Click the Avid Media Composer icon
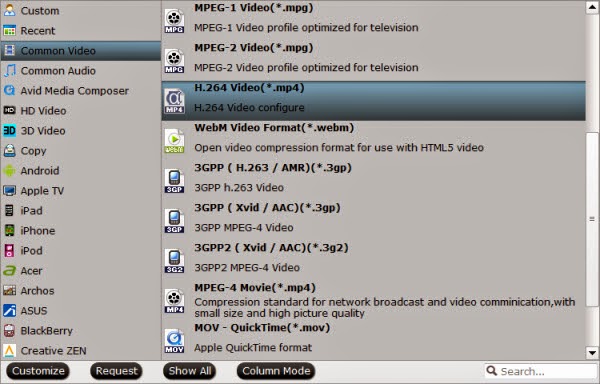 coord(10,90)
